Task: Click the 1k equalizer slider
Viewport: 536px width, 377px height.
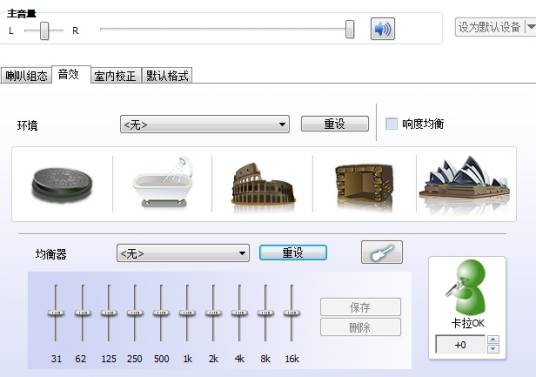Action: pos(187,313)
